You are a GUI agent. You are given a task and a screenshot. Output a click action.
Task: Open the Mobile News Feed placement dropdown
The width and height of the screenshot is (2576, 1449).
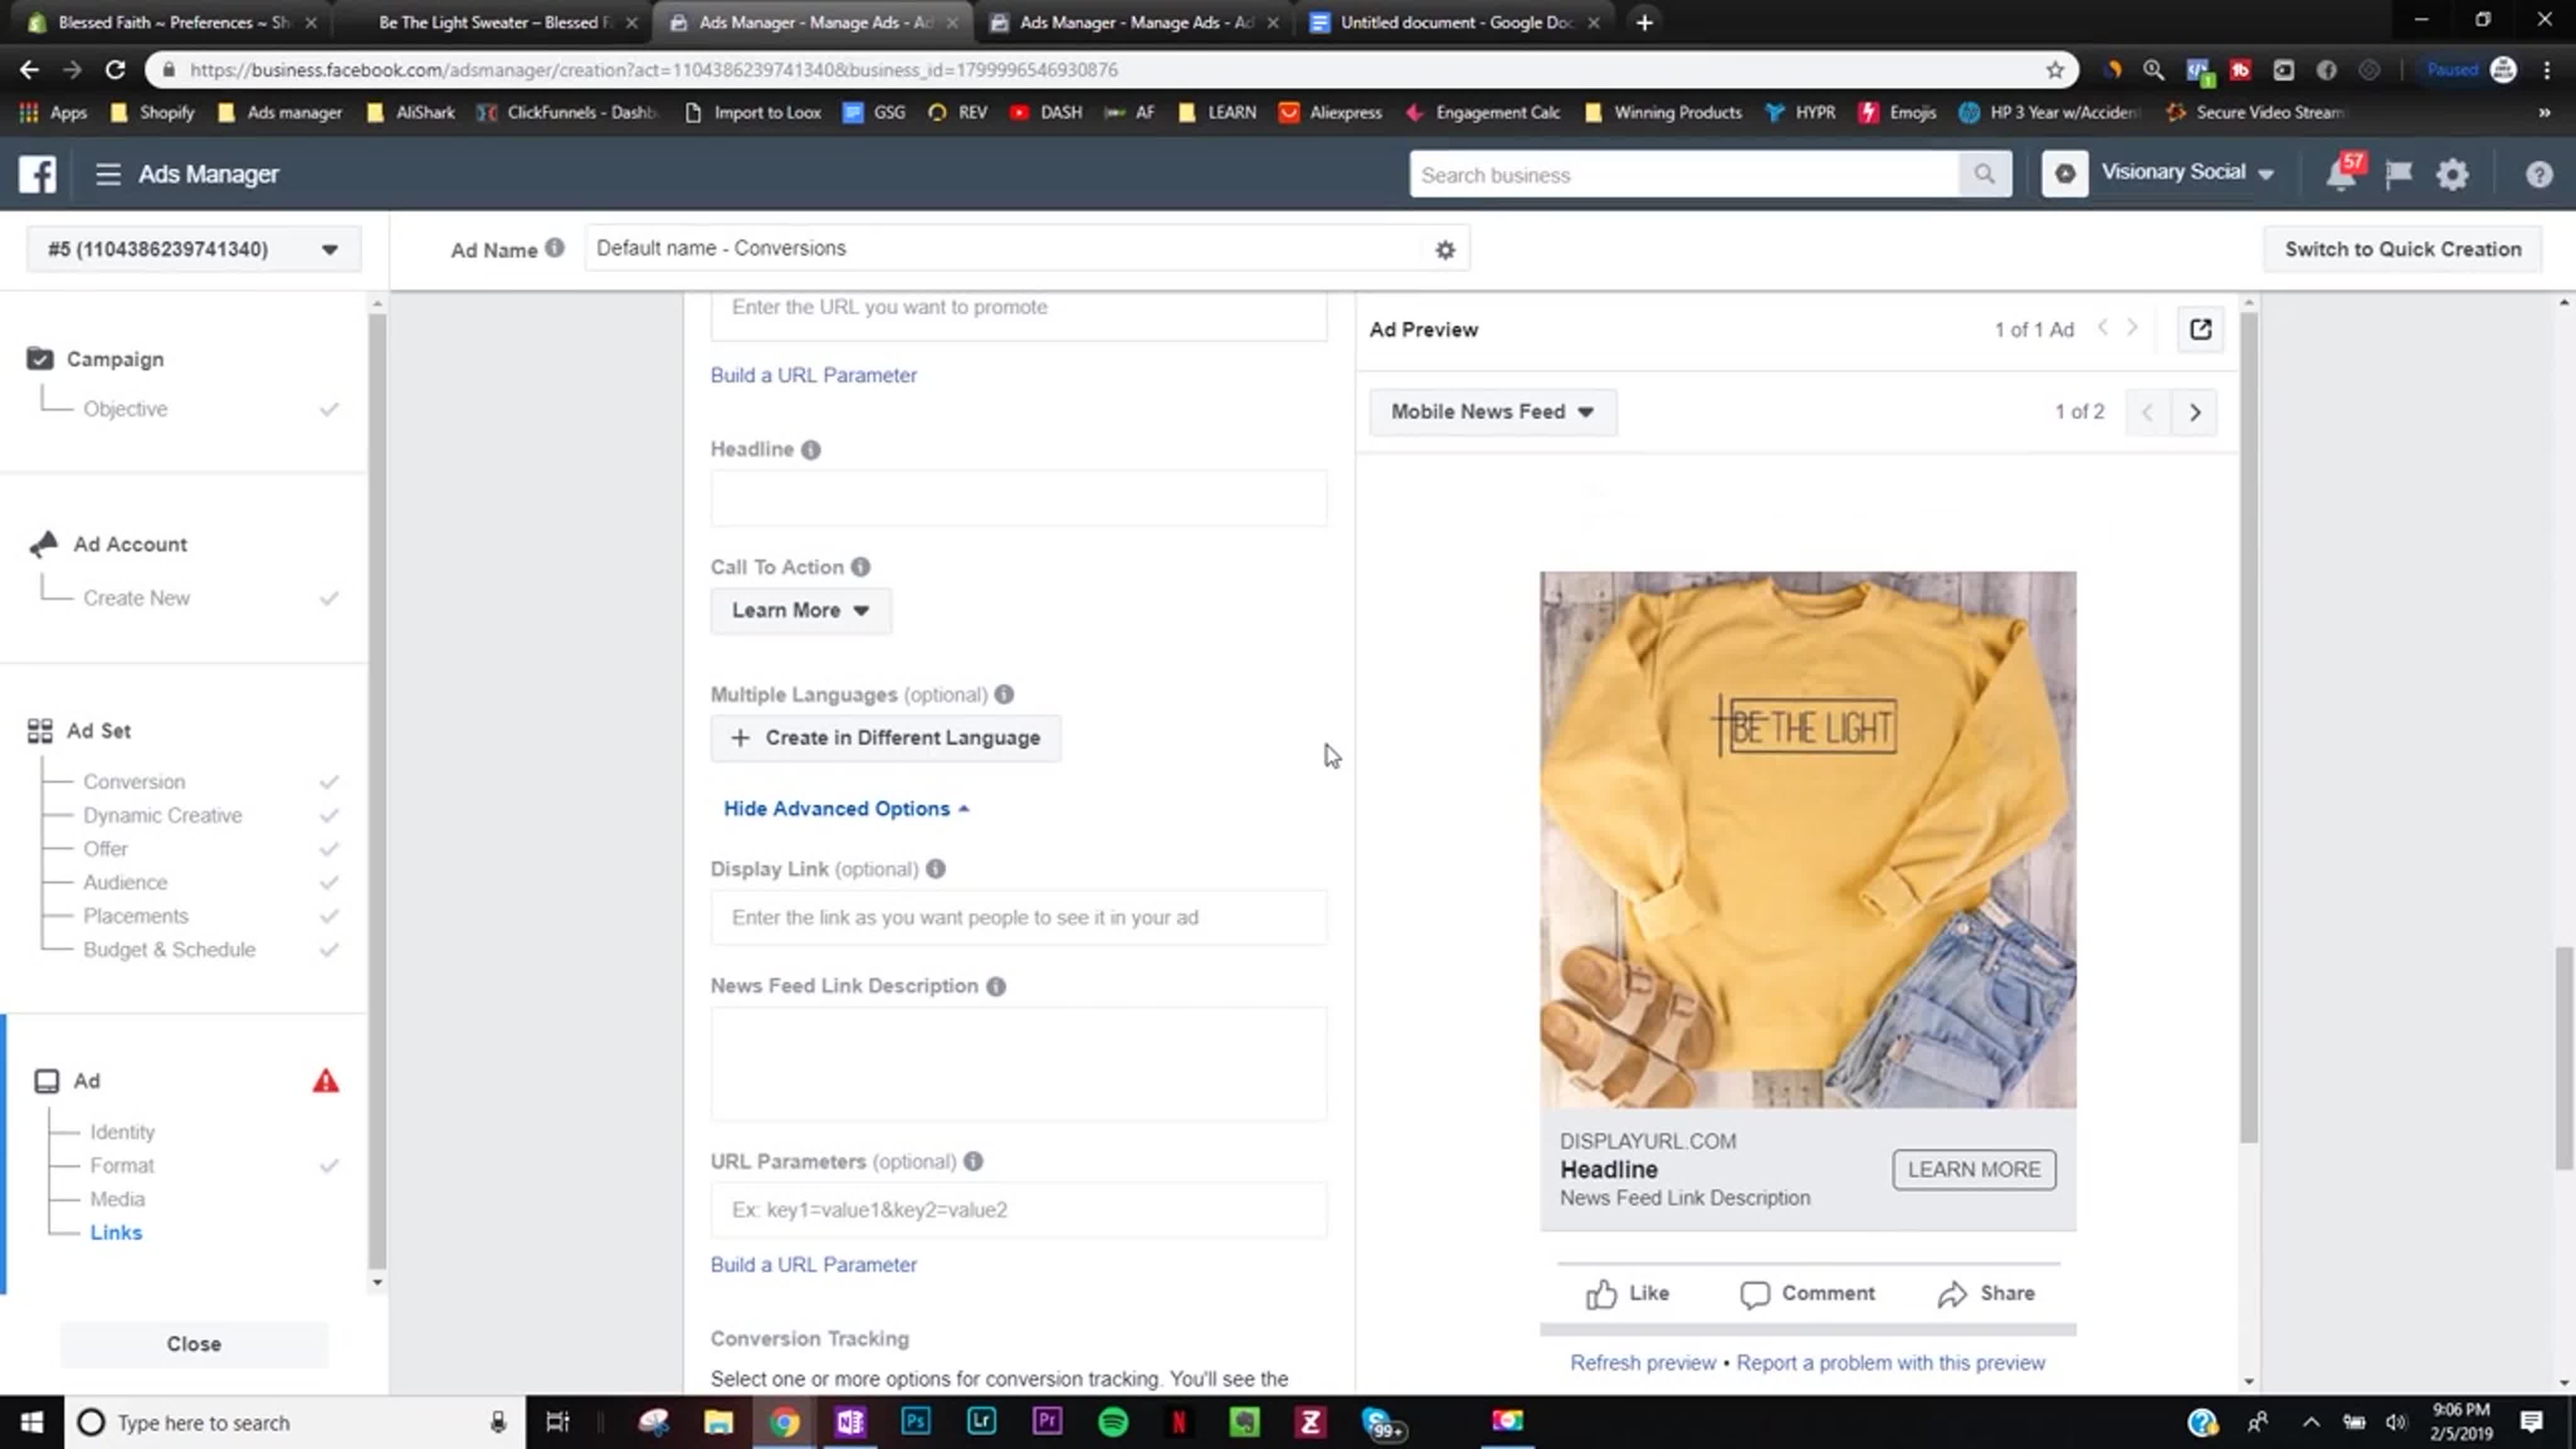(1492, 412)
